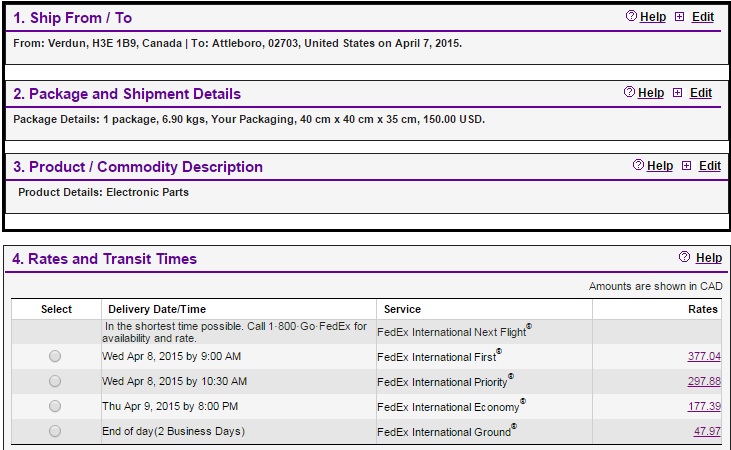This screenshot has height=450, width=731.
Task: Open Edit link for Product/Commodity Description
Action: coord(710,166)
